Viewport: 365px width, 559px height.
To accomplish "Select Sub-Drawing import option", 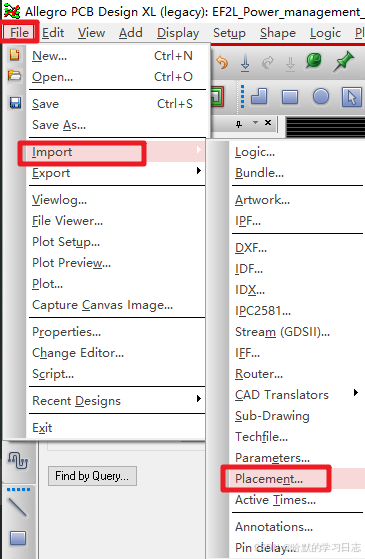I will coord(297,416).
